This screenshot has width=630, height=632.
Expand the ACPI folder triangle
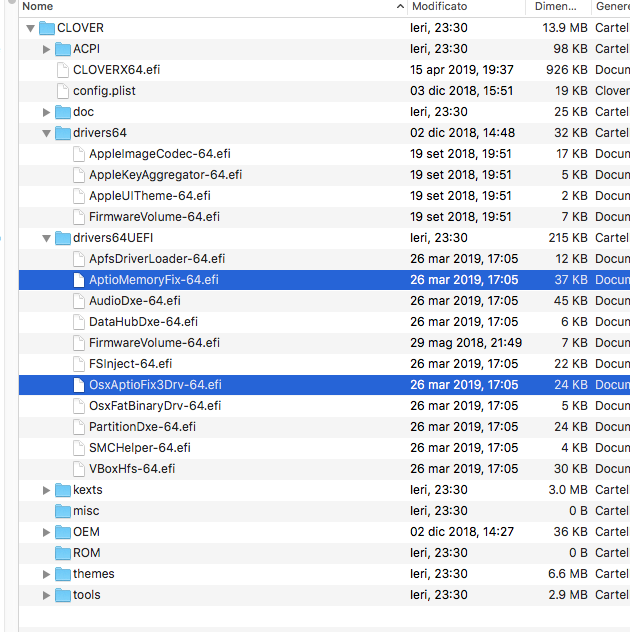46,49
